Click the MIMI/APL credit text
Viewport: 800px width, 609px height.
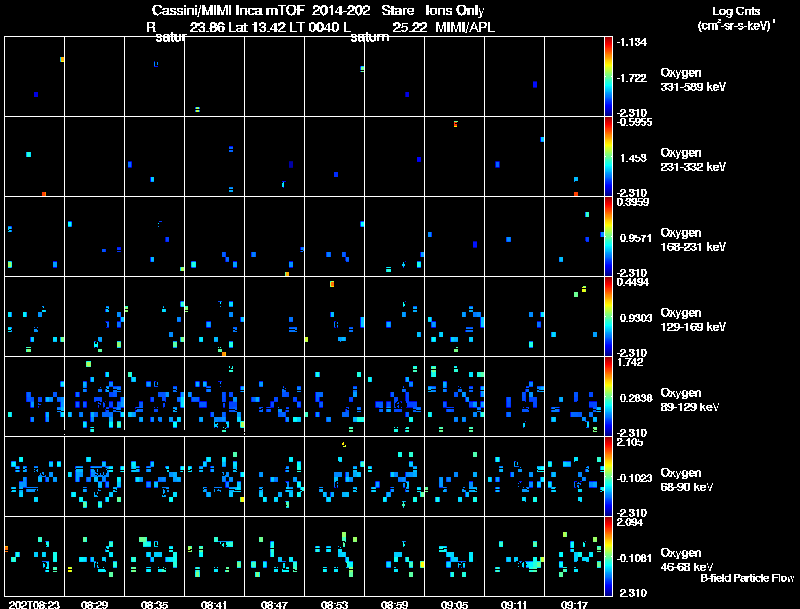(464, 27)
